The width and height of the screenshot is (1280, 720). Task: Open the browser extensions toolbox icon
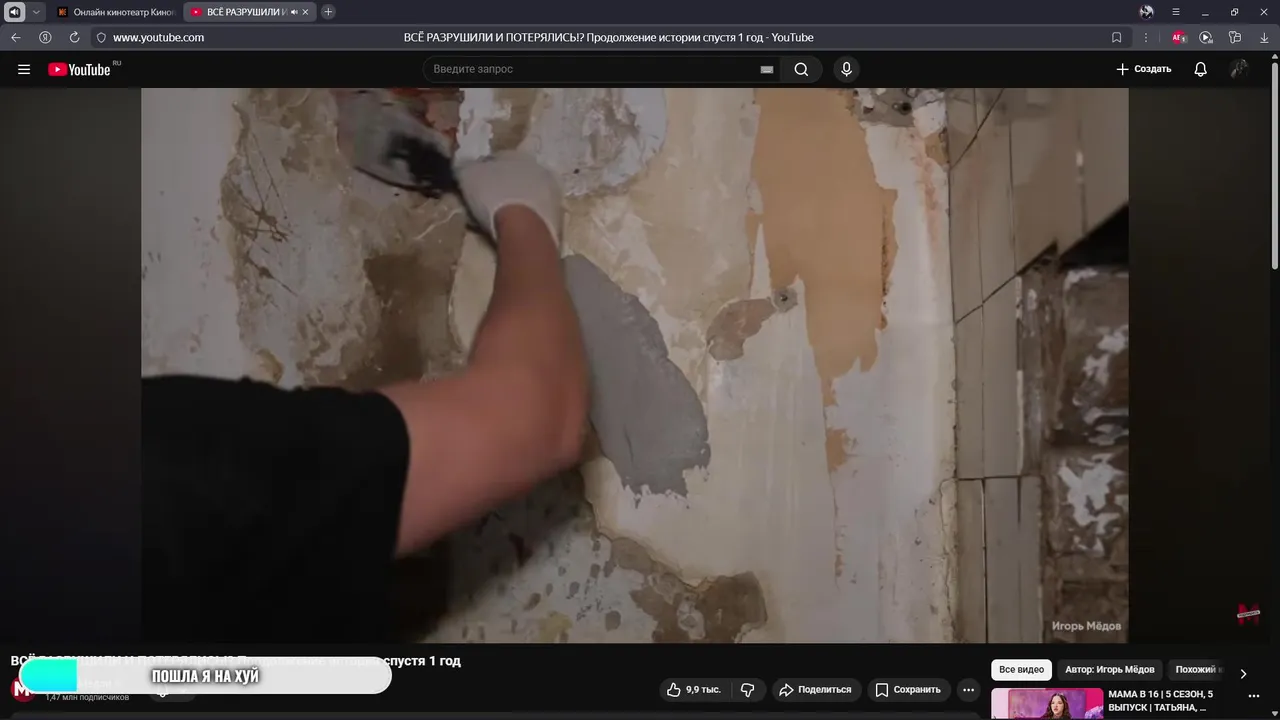tap(1235, 37)
